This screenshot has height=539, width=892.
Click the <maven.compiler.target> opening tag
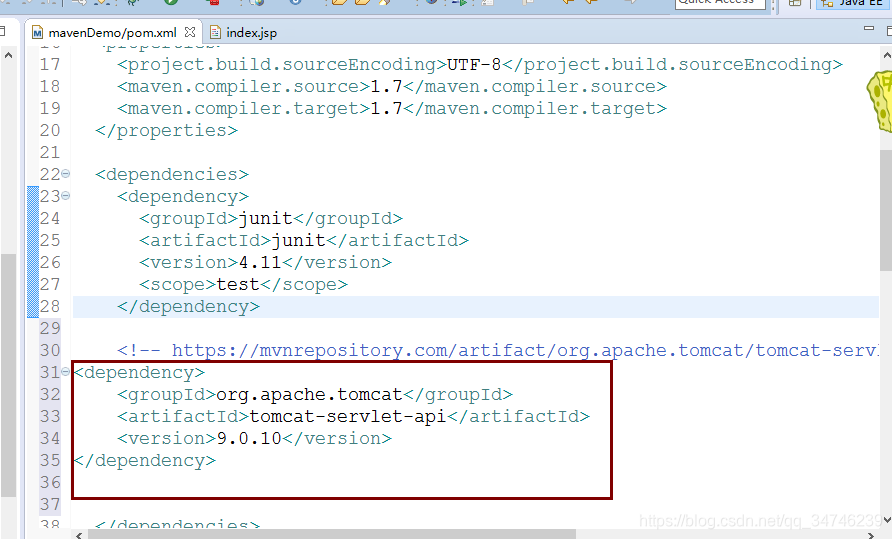(243, 109)
